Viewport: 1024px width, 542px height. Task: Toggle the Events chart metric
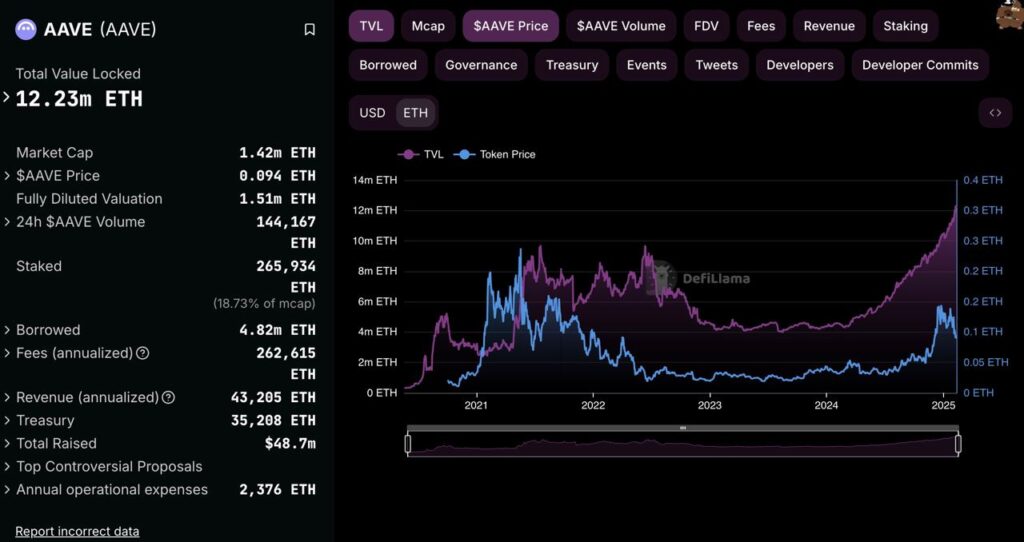coord(647,65)
